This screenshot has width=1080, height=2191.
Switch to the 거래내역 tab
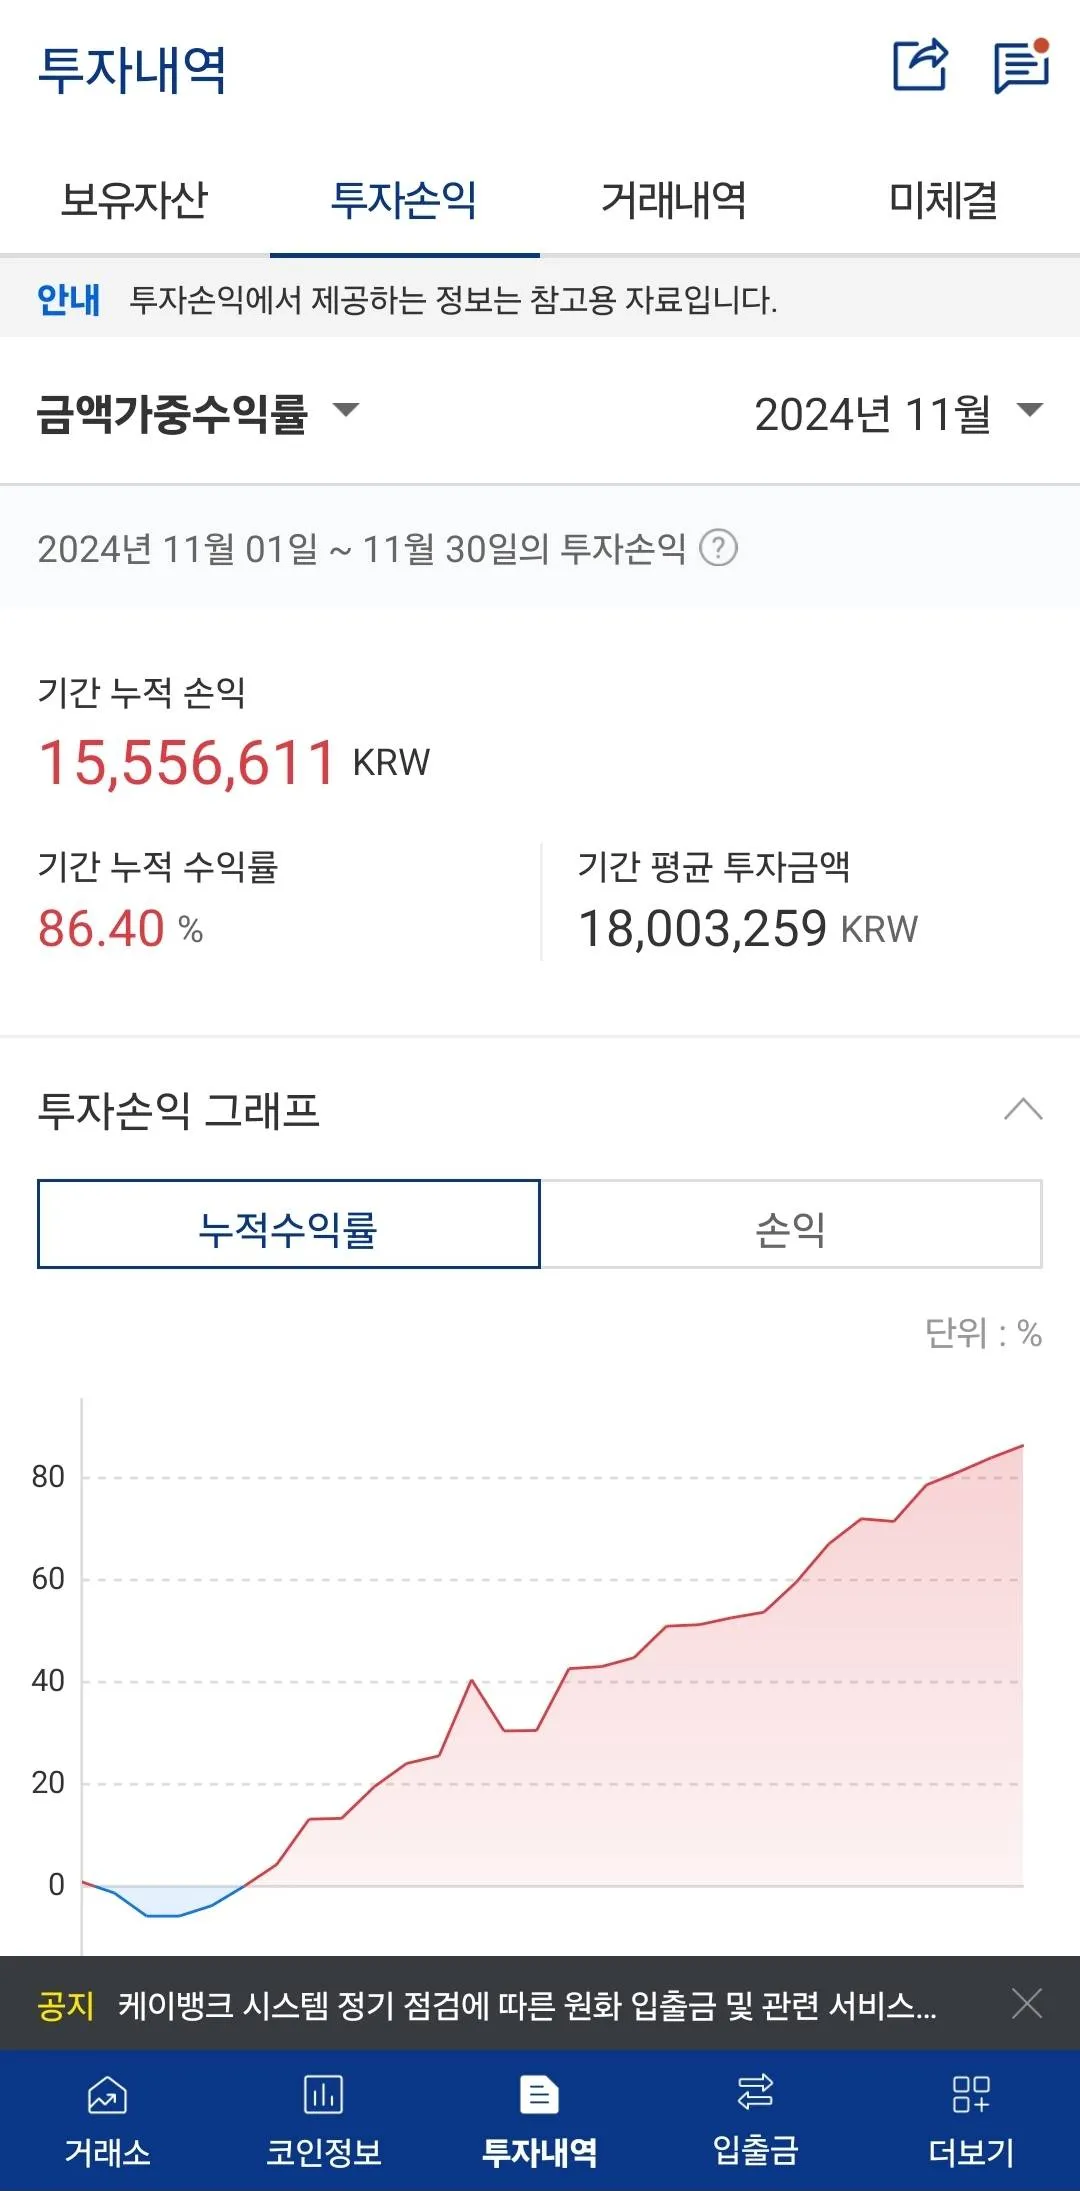coord(673,200)
